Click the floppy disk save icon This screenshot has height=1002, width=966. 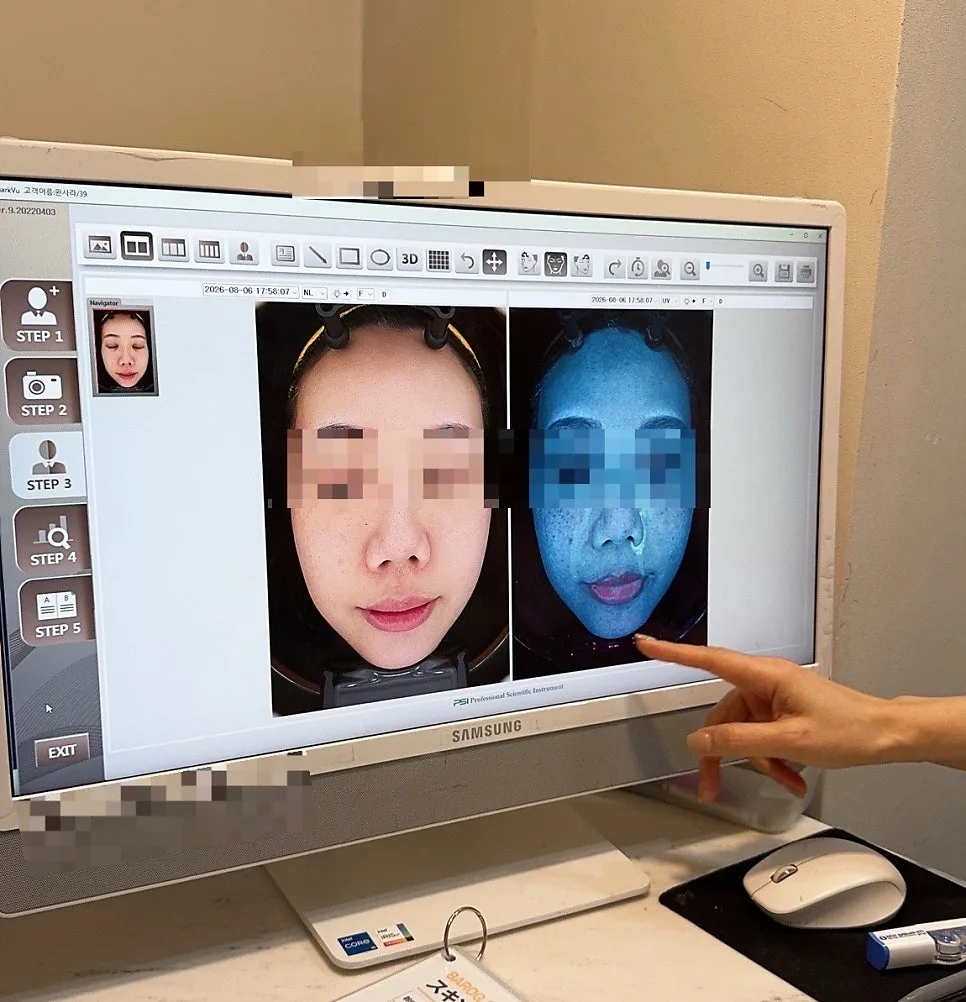point(783,272)
